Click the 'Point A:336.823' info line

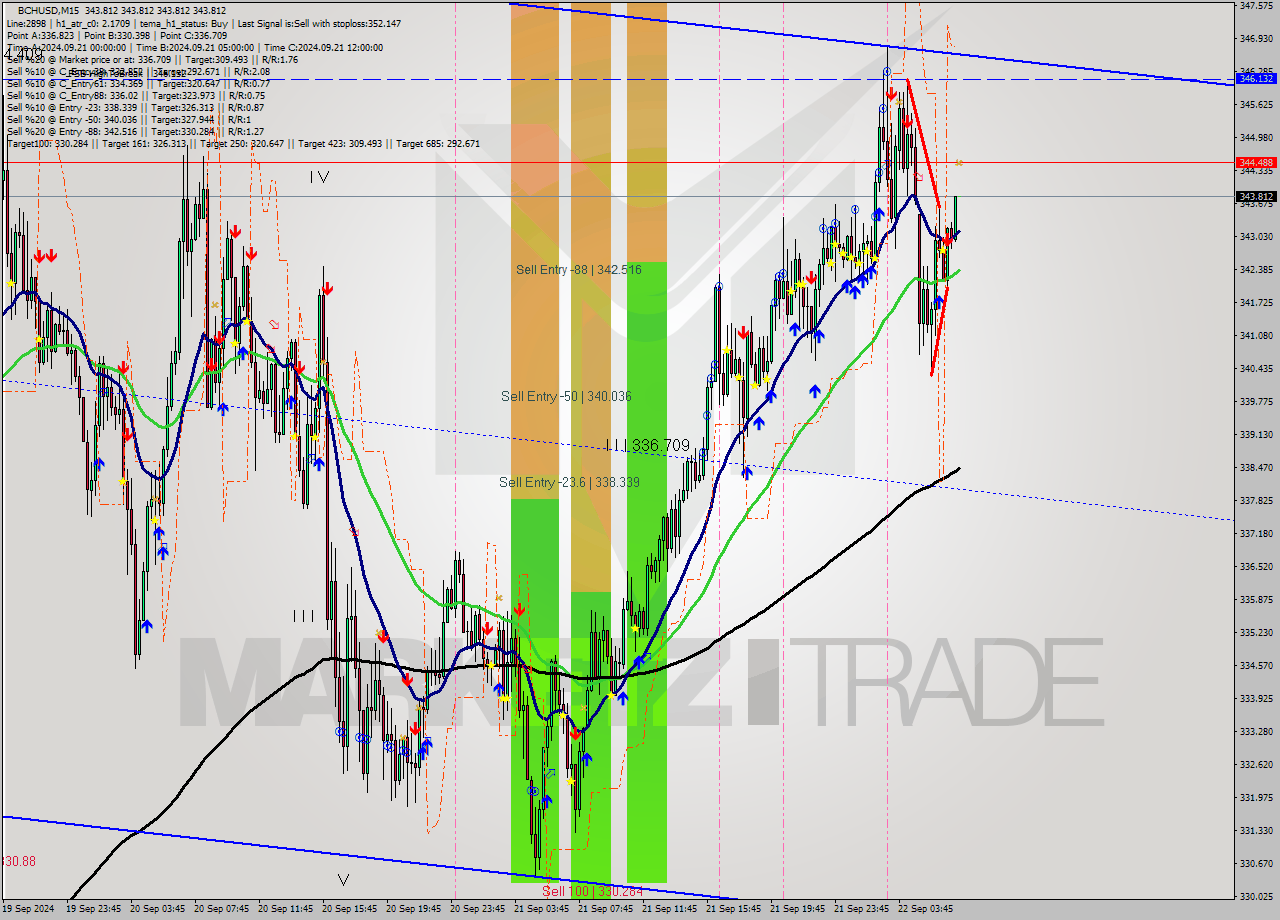118,35
